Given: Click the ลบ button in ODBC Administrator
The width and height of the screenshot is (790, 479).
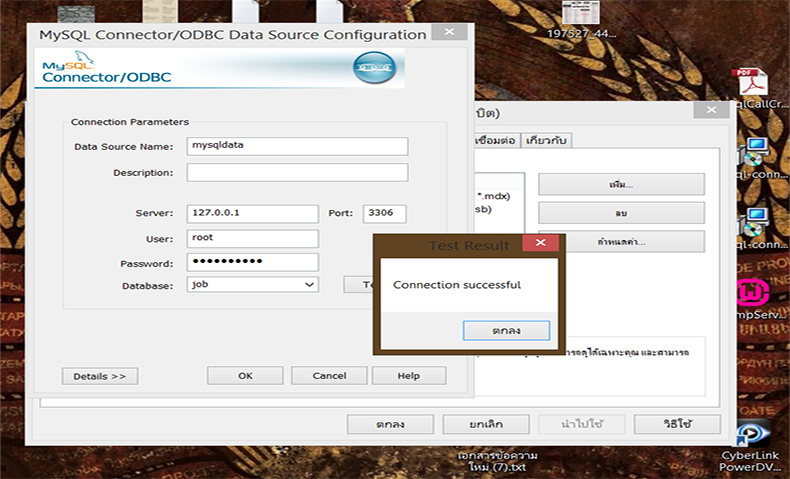Looking at the screenshot, I should 621,213.
